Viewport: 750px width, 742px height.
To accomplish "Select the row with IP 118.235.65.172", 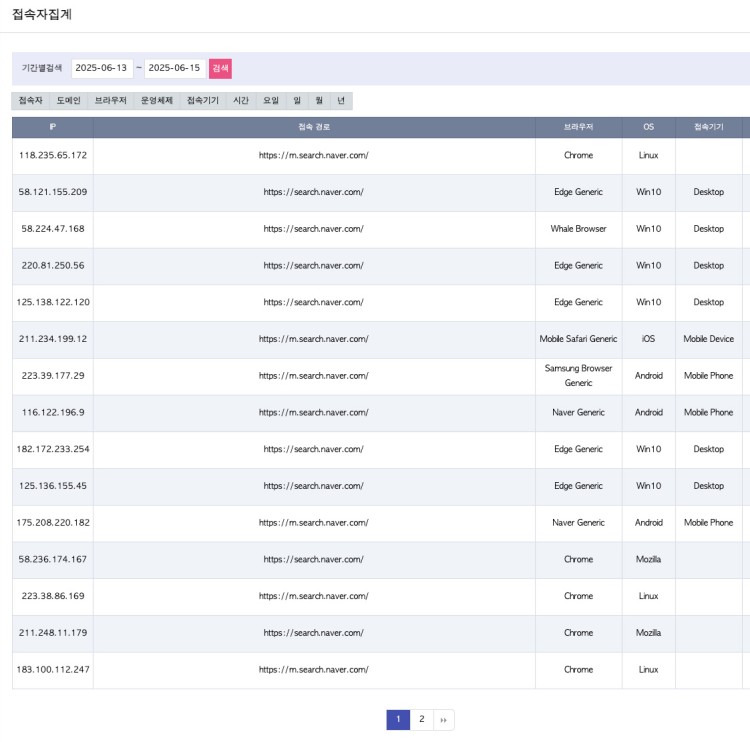I will point(52,156).
